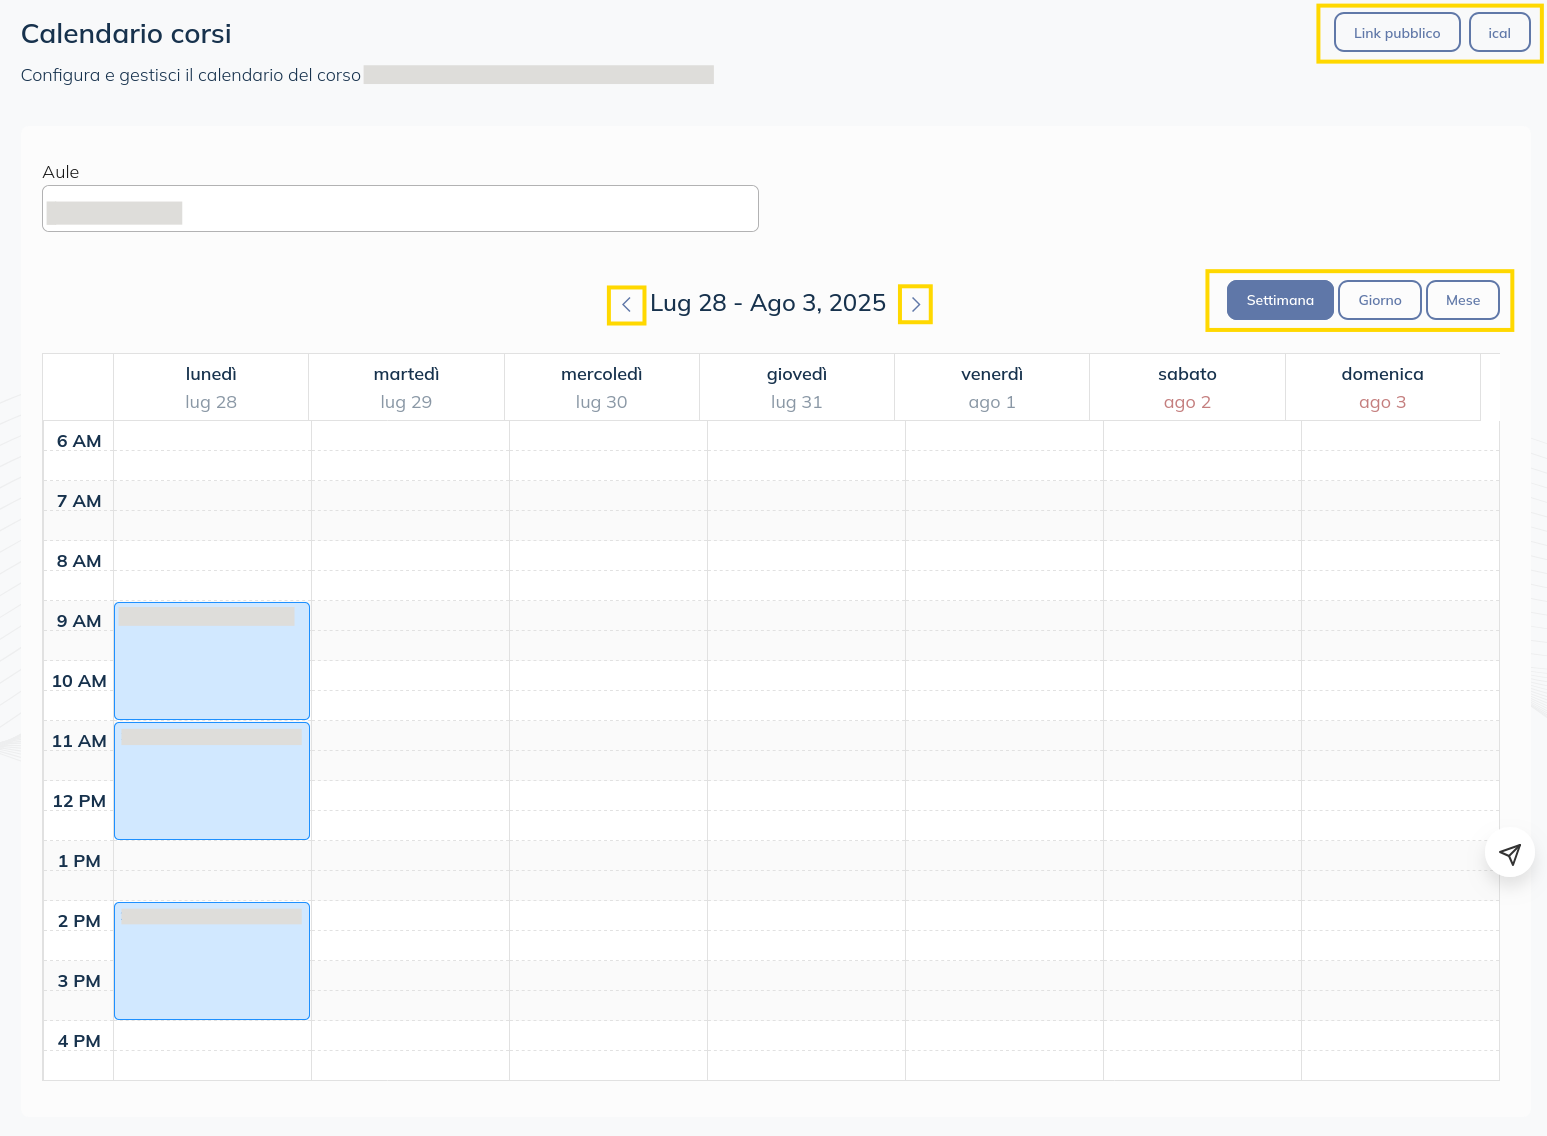1547x1136 pixels.
Task: Click the paper plane share icon
Action: click(1510, 853)
